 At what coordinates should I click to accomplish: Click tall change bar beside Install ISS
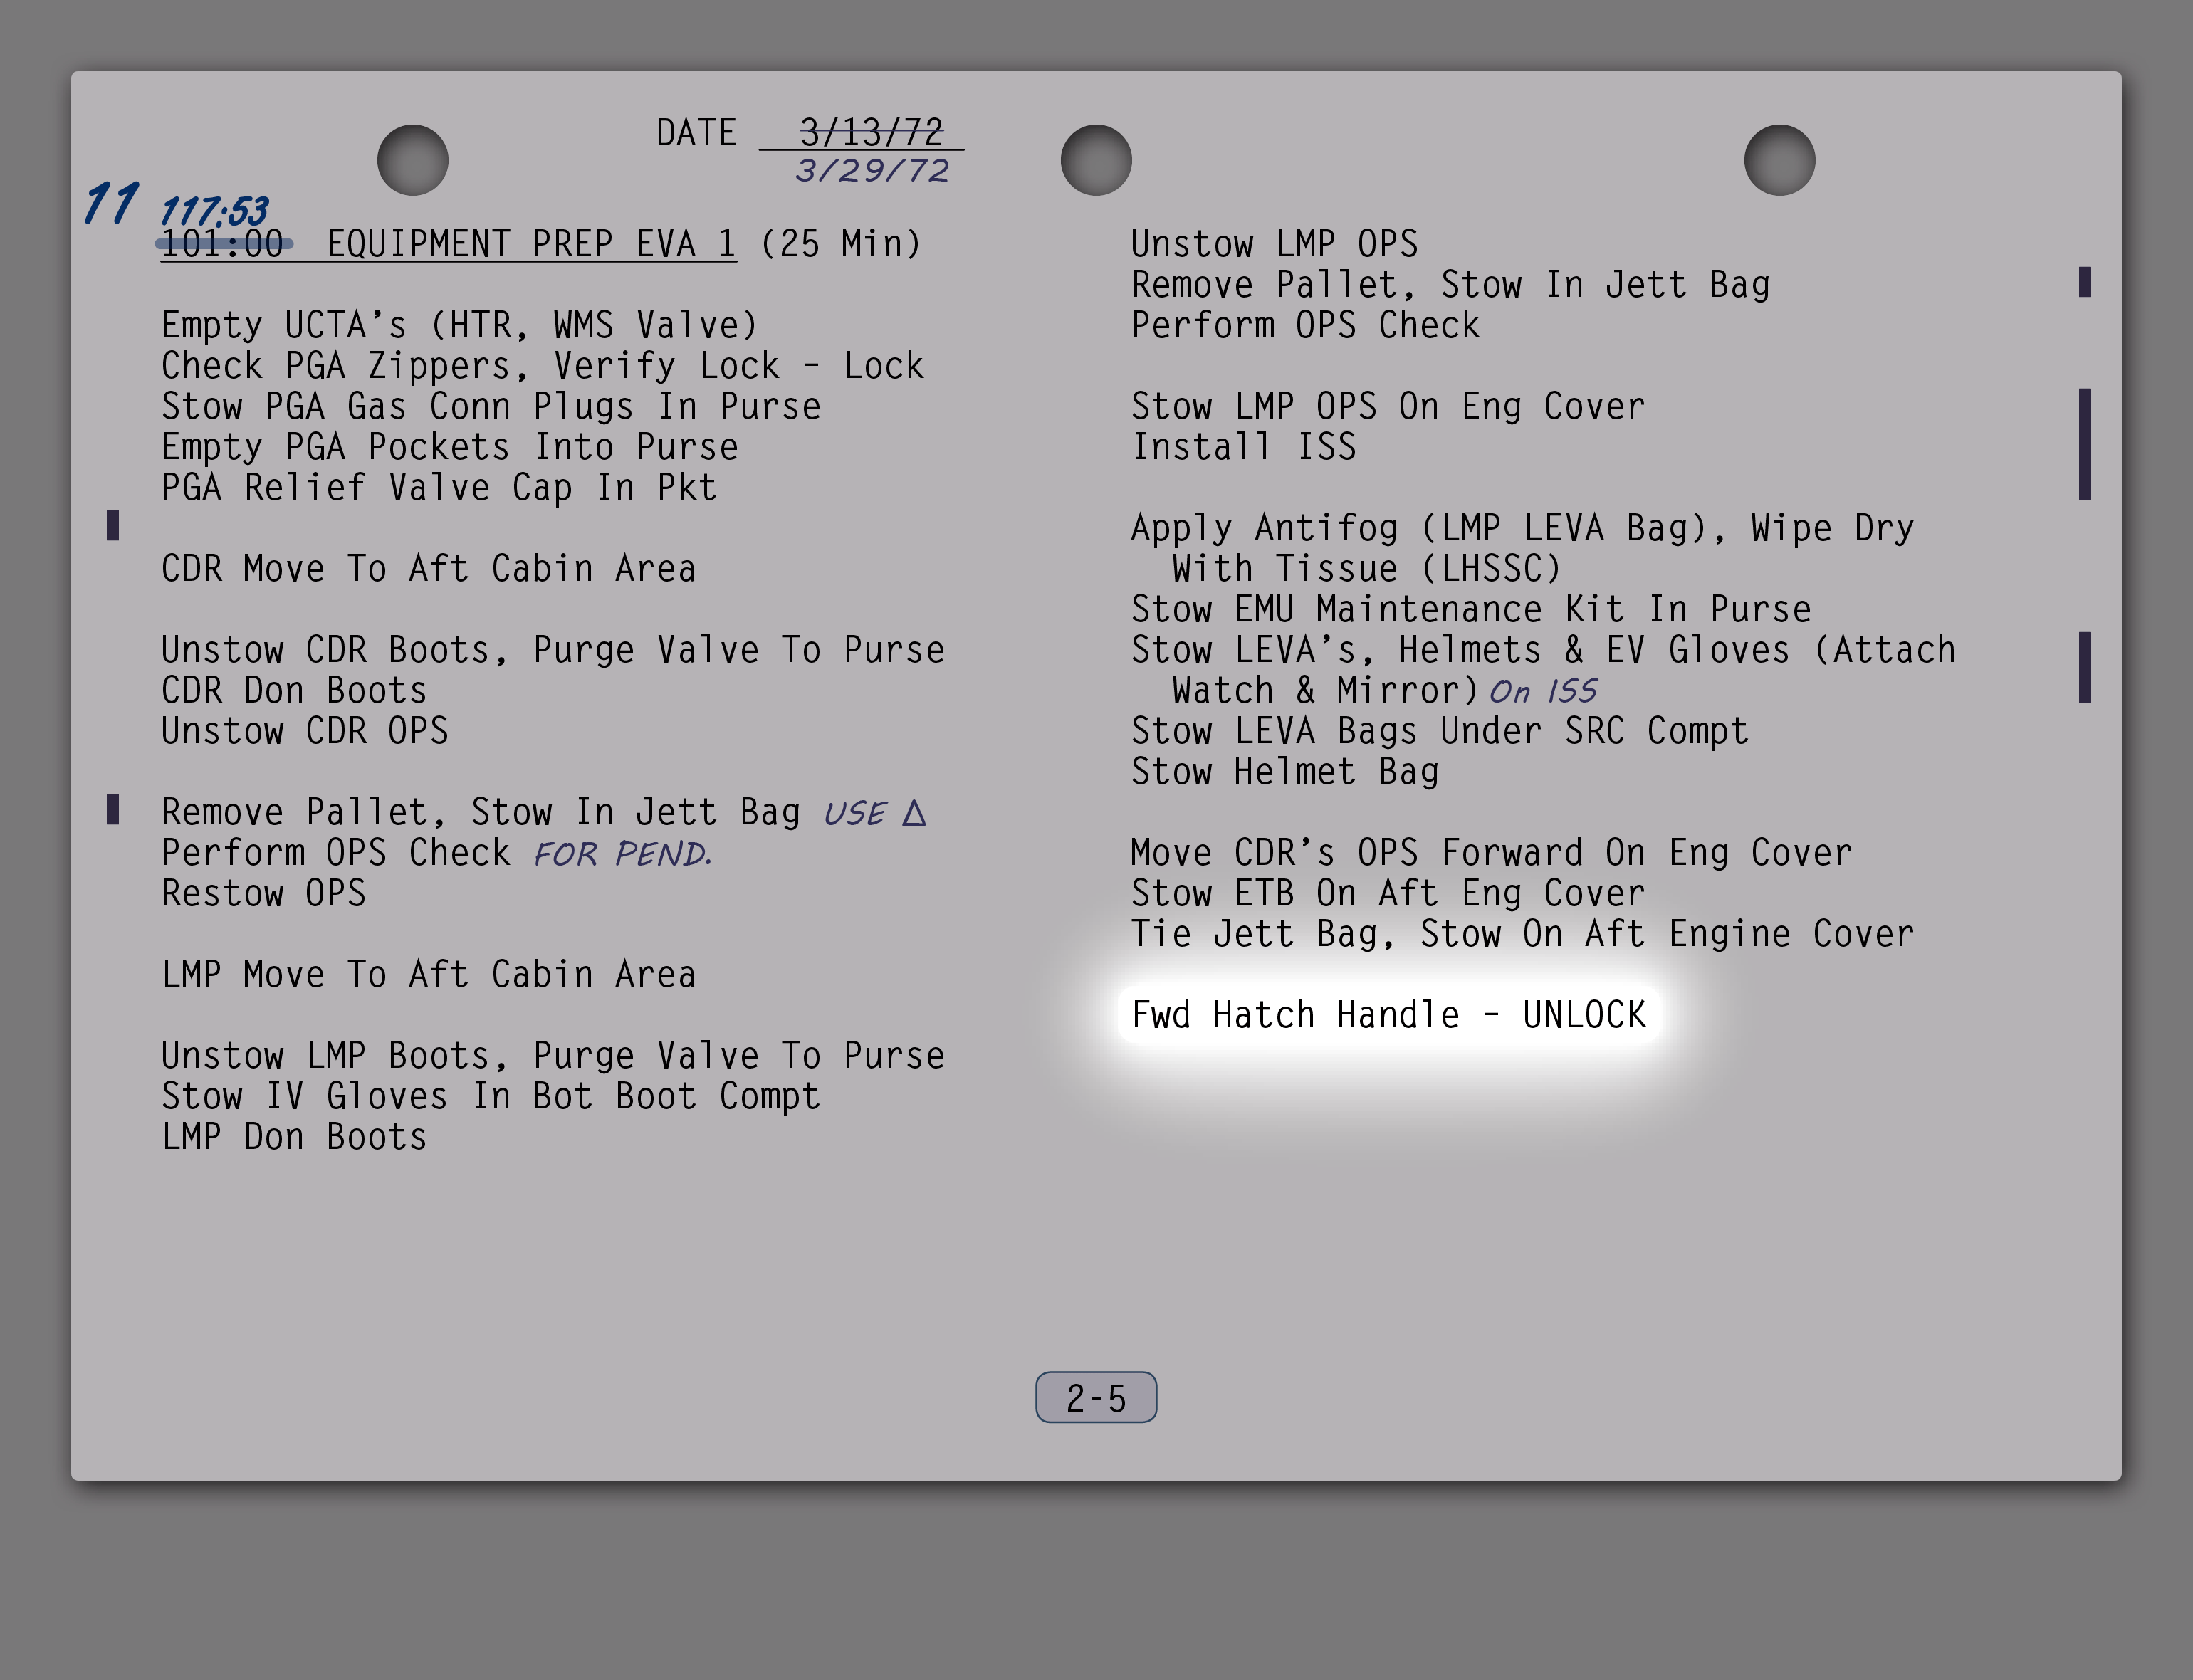tap(2085, 444)
